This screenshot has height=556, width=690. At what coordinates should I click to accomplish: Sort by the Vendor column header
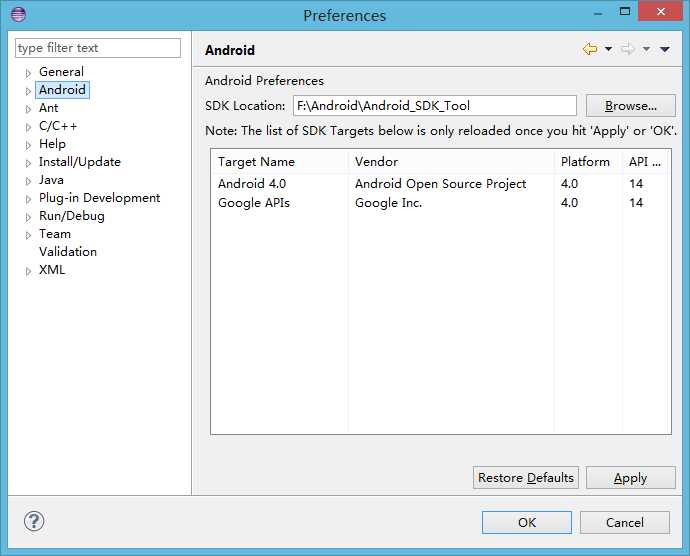coord(376,162)
